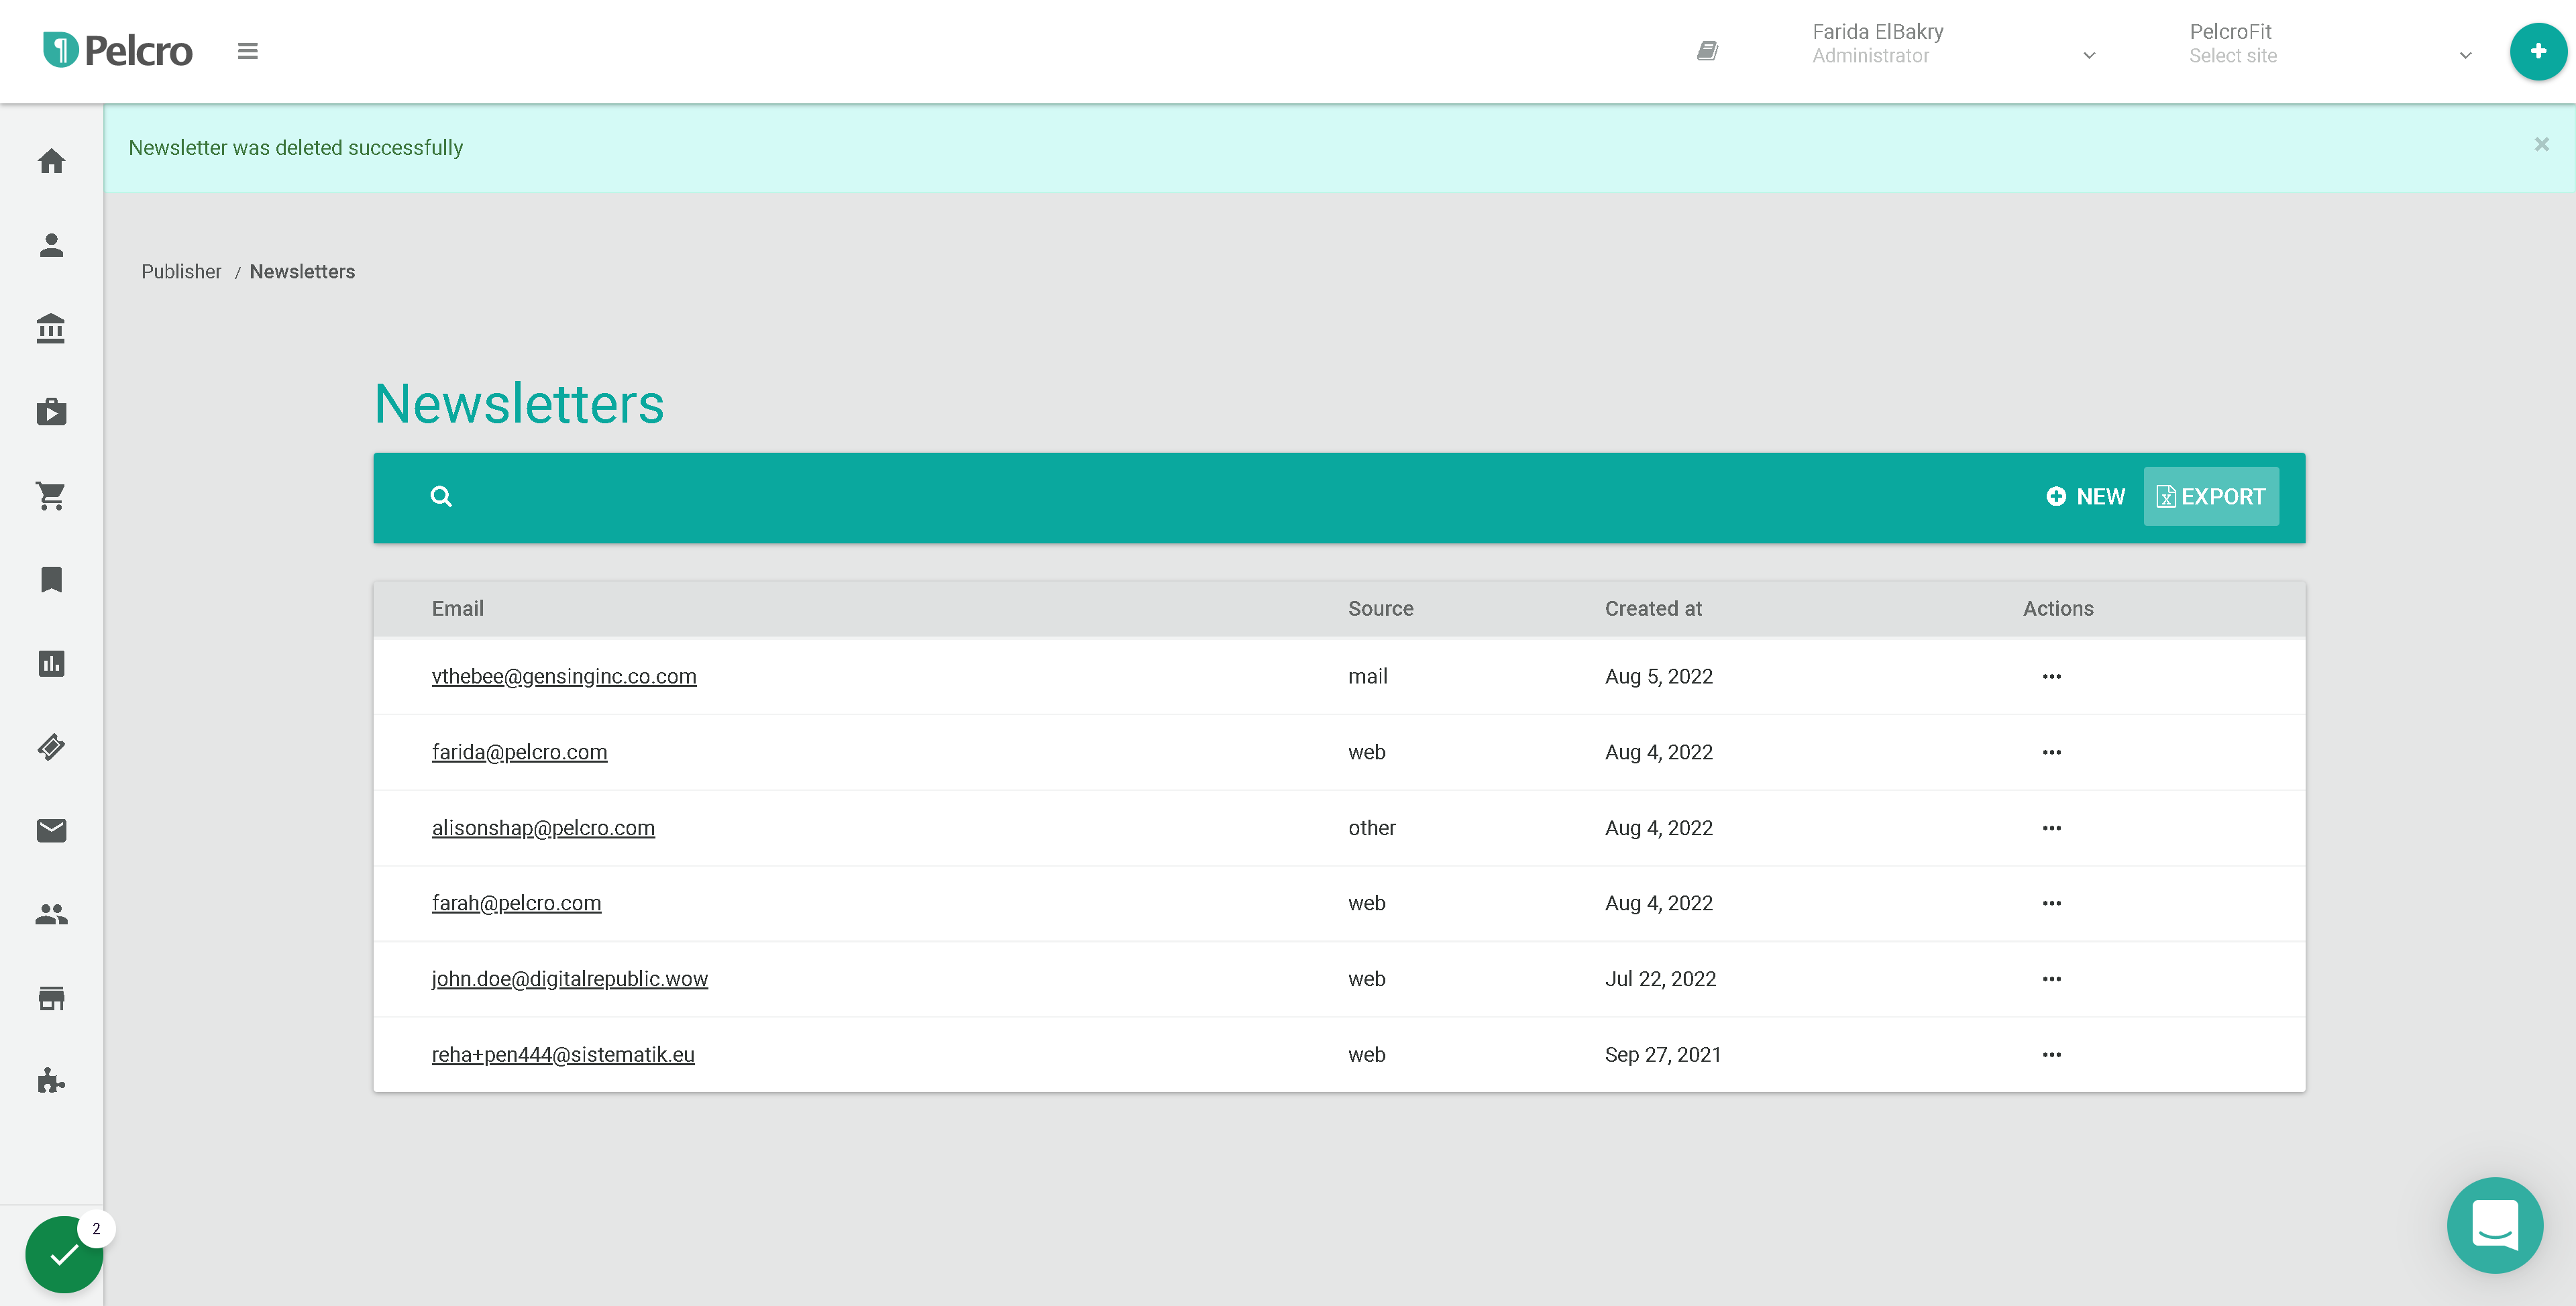Viewport: 2576px width, 1306px height.
Task: Click the NEW newsletter button
Action: 2085,497
